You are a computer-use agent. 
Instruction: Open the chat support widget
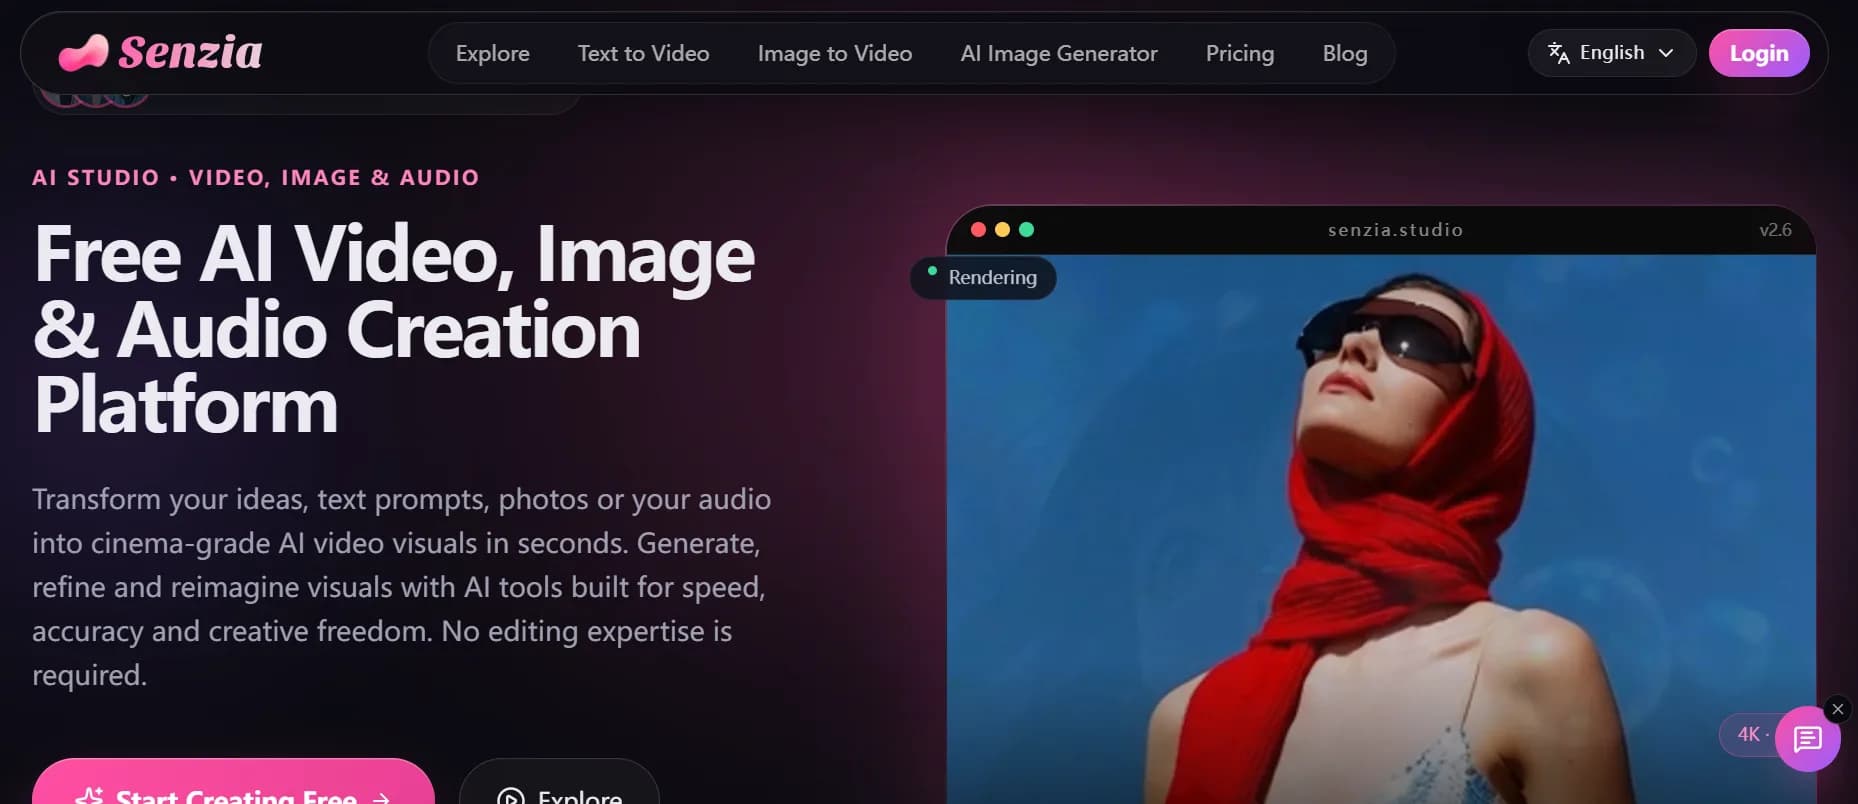(1807, 739)
